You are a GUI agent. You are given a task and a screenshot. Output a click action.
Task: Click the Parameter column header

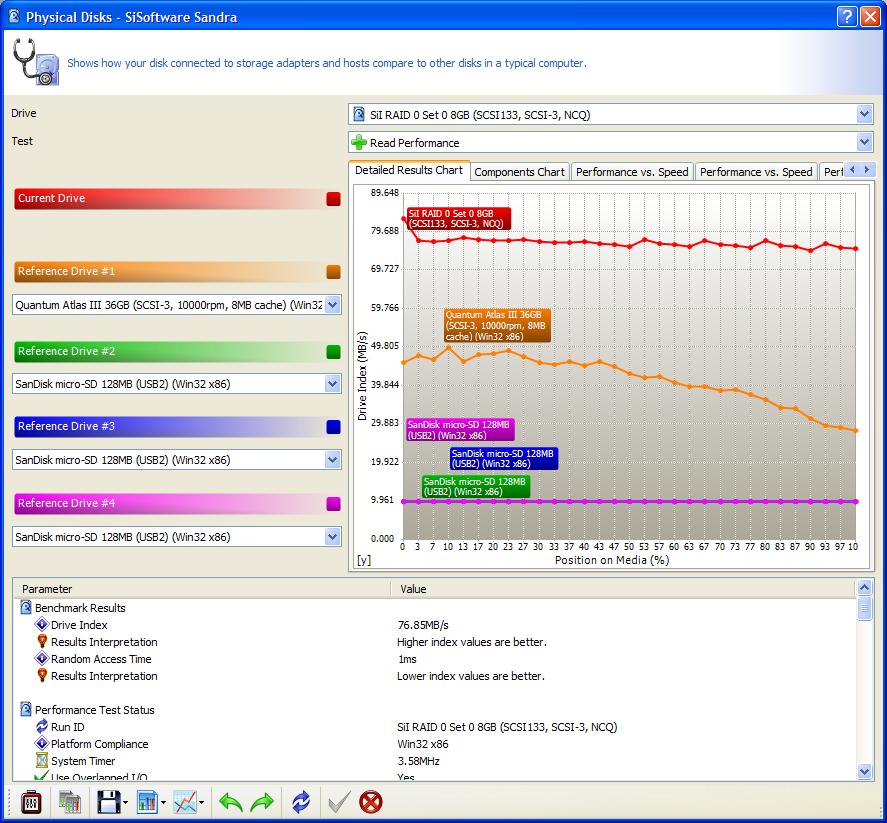click(202, 589)
